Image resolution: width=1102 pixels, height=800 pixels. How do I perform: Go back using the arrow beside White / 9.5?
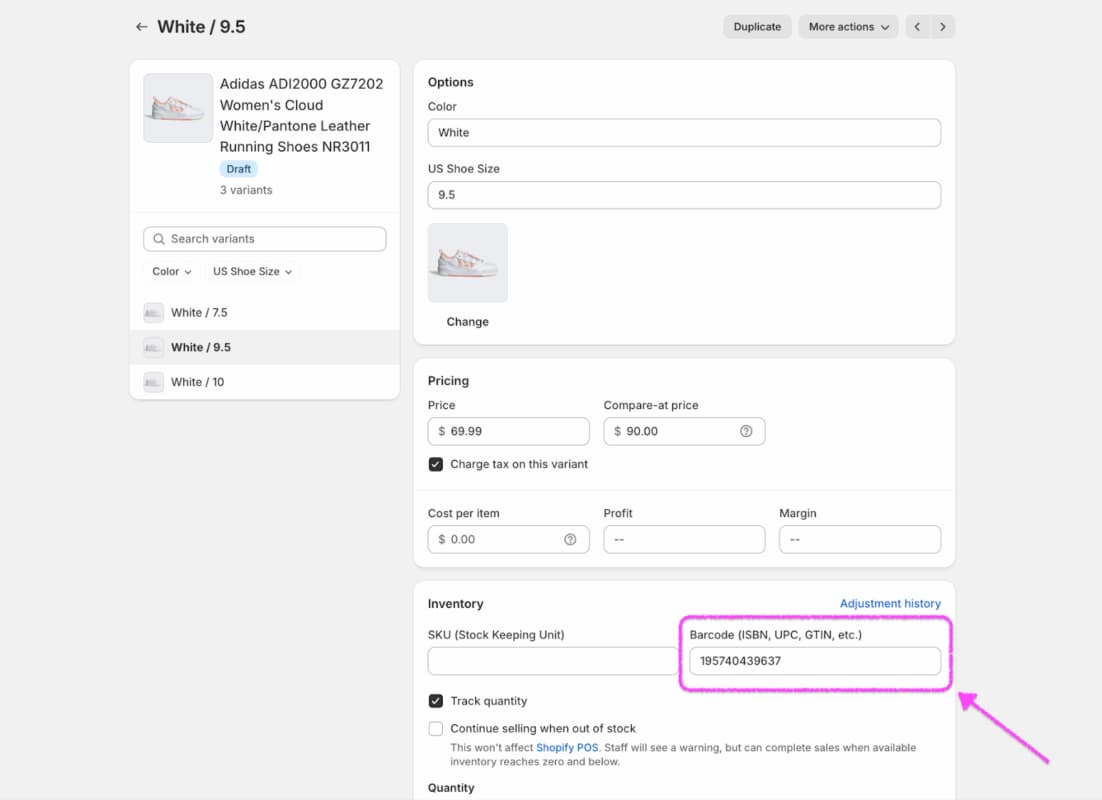141,27
